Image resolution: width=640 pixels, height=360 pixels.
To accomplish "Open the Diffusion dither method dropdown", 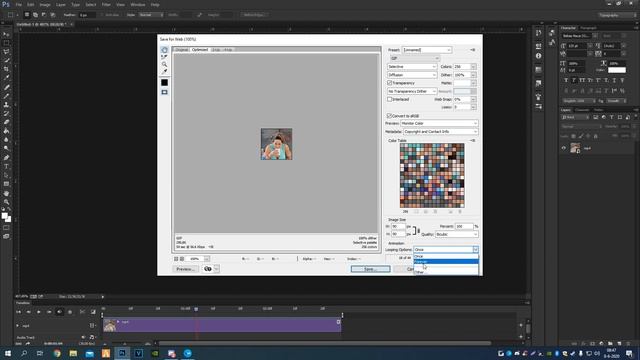I will (x=412, y=75).
